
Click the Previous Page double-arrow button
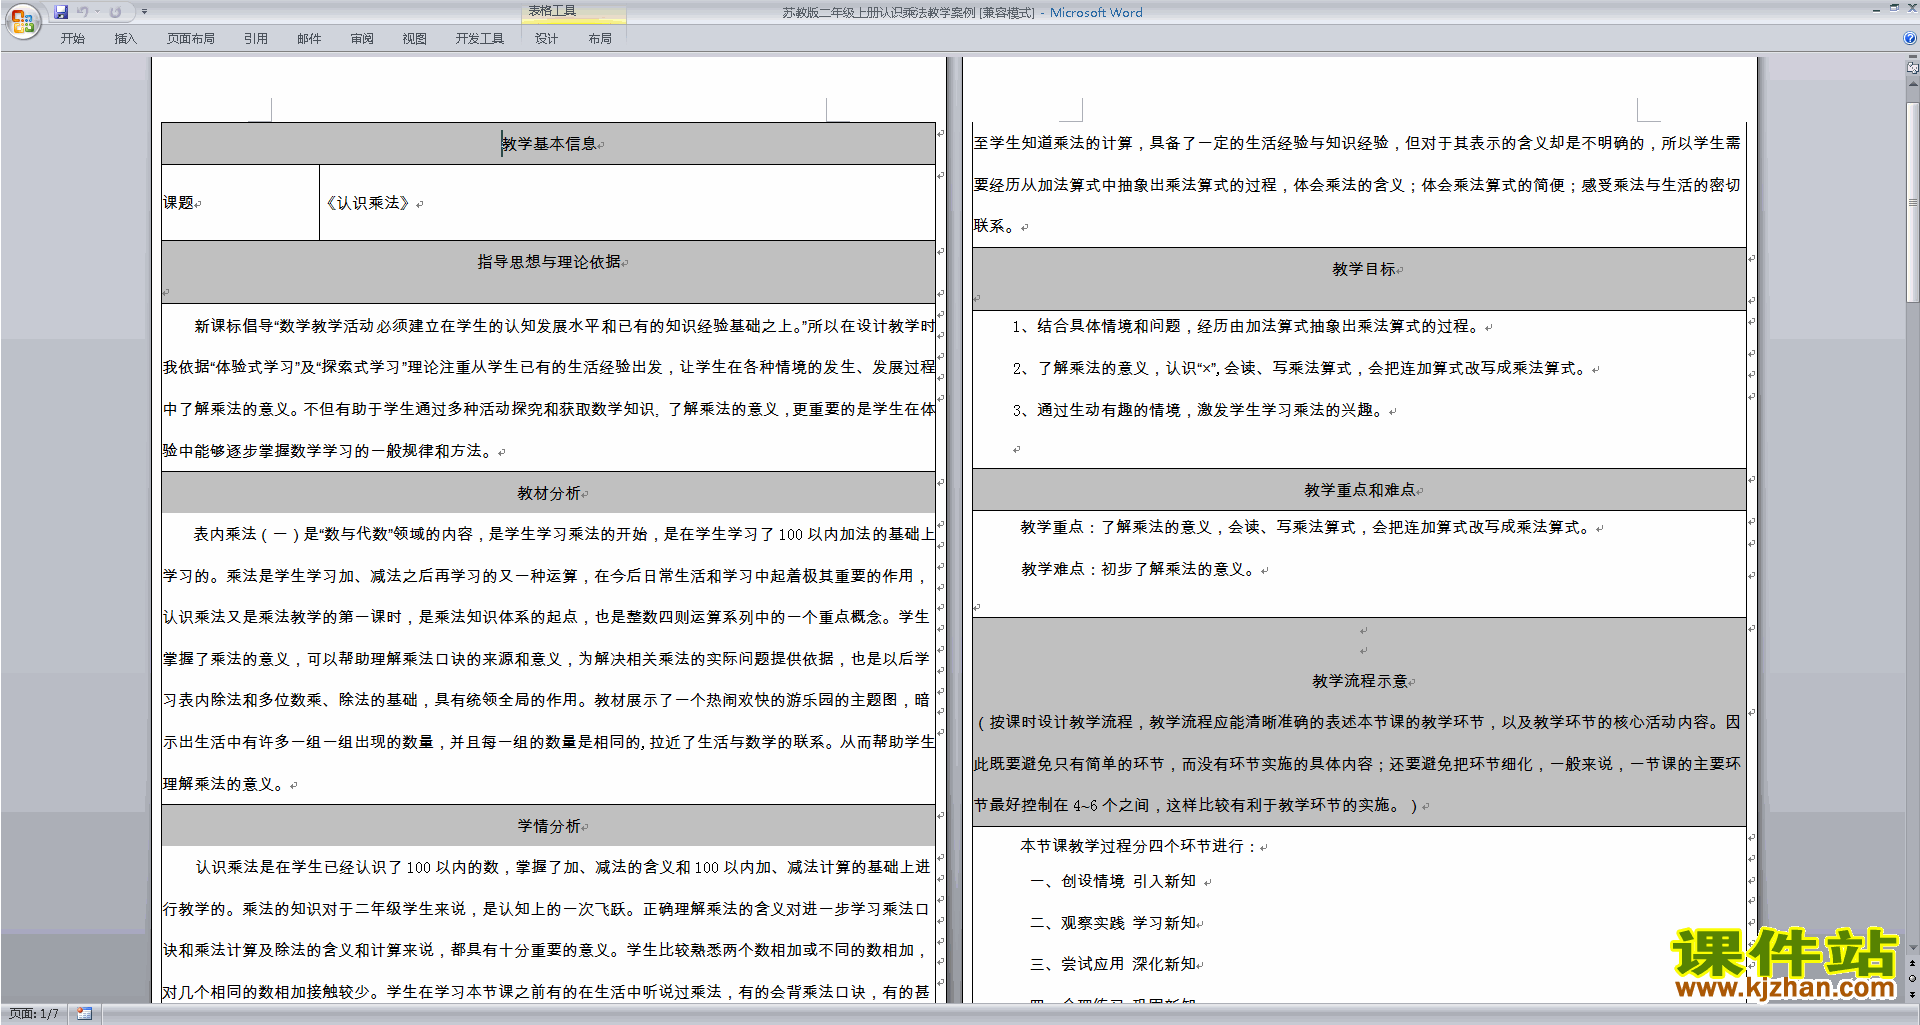pyautogui.click(x=1912, y=963)
